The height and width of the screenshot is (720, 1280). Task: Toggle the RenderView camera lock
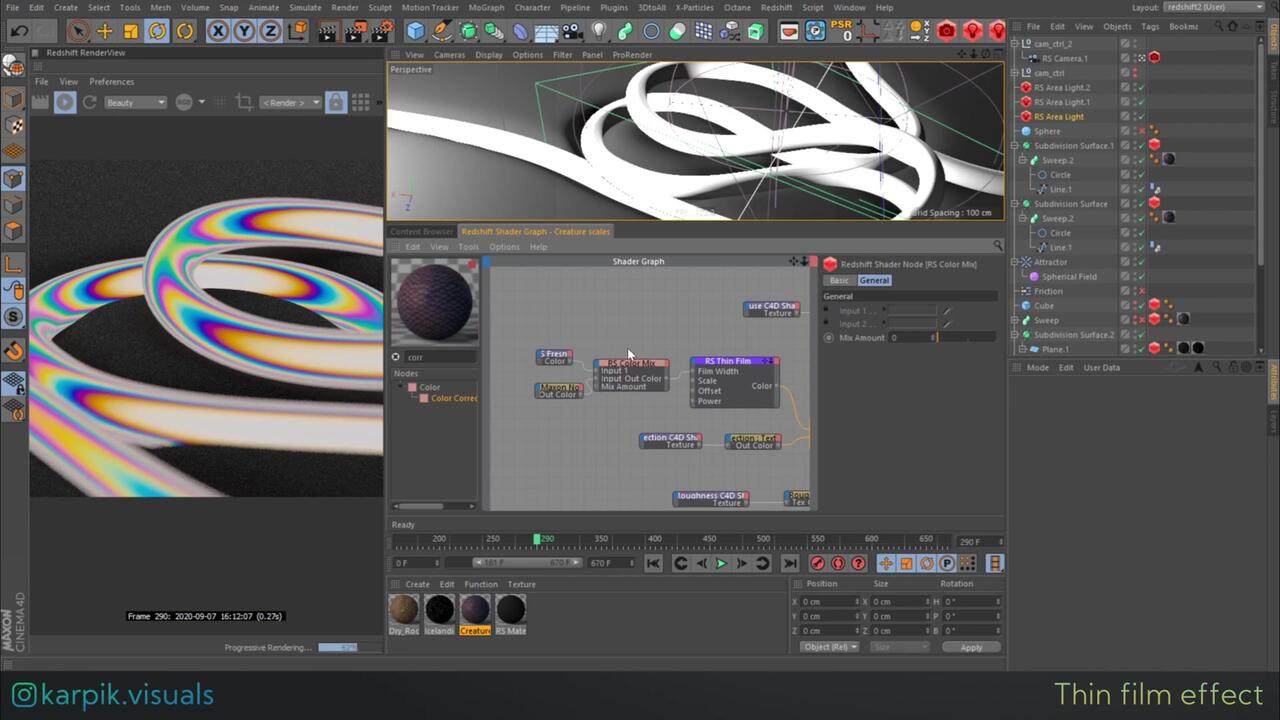click(336, 102)
